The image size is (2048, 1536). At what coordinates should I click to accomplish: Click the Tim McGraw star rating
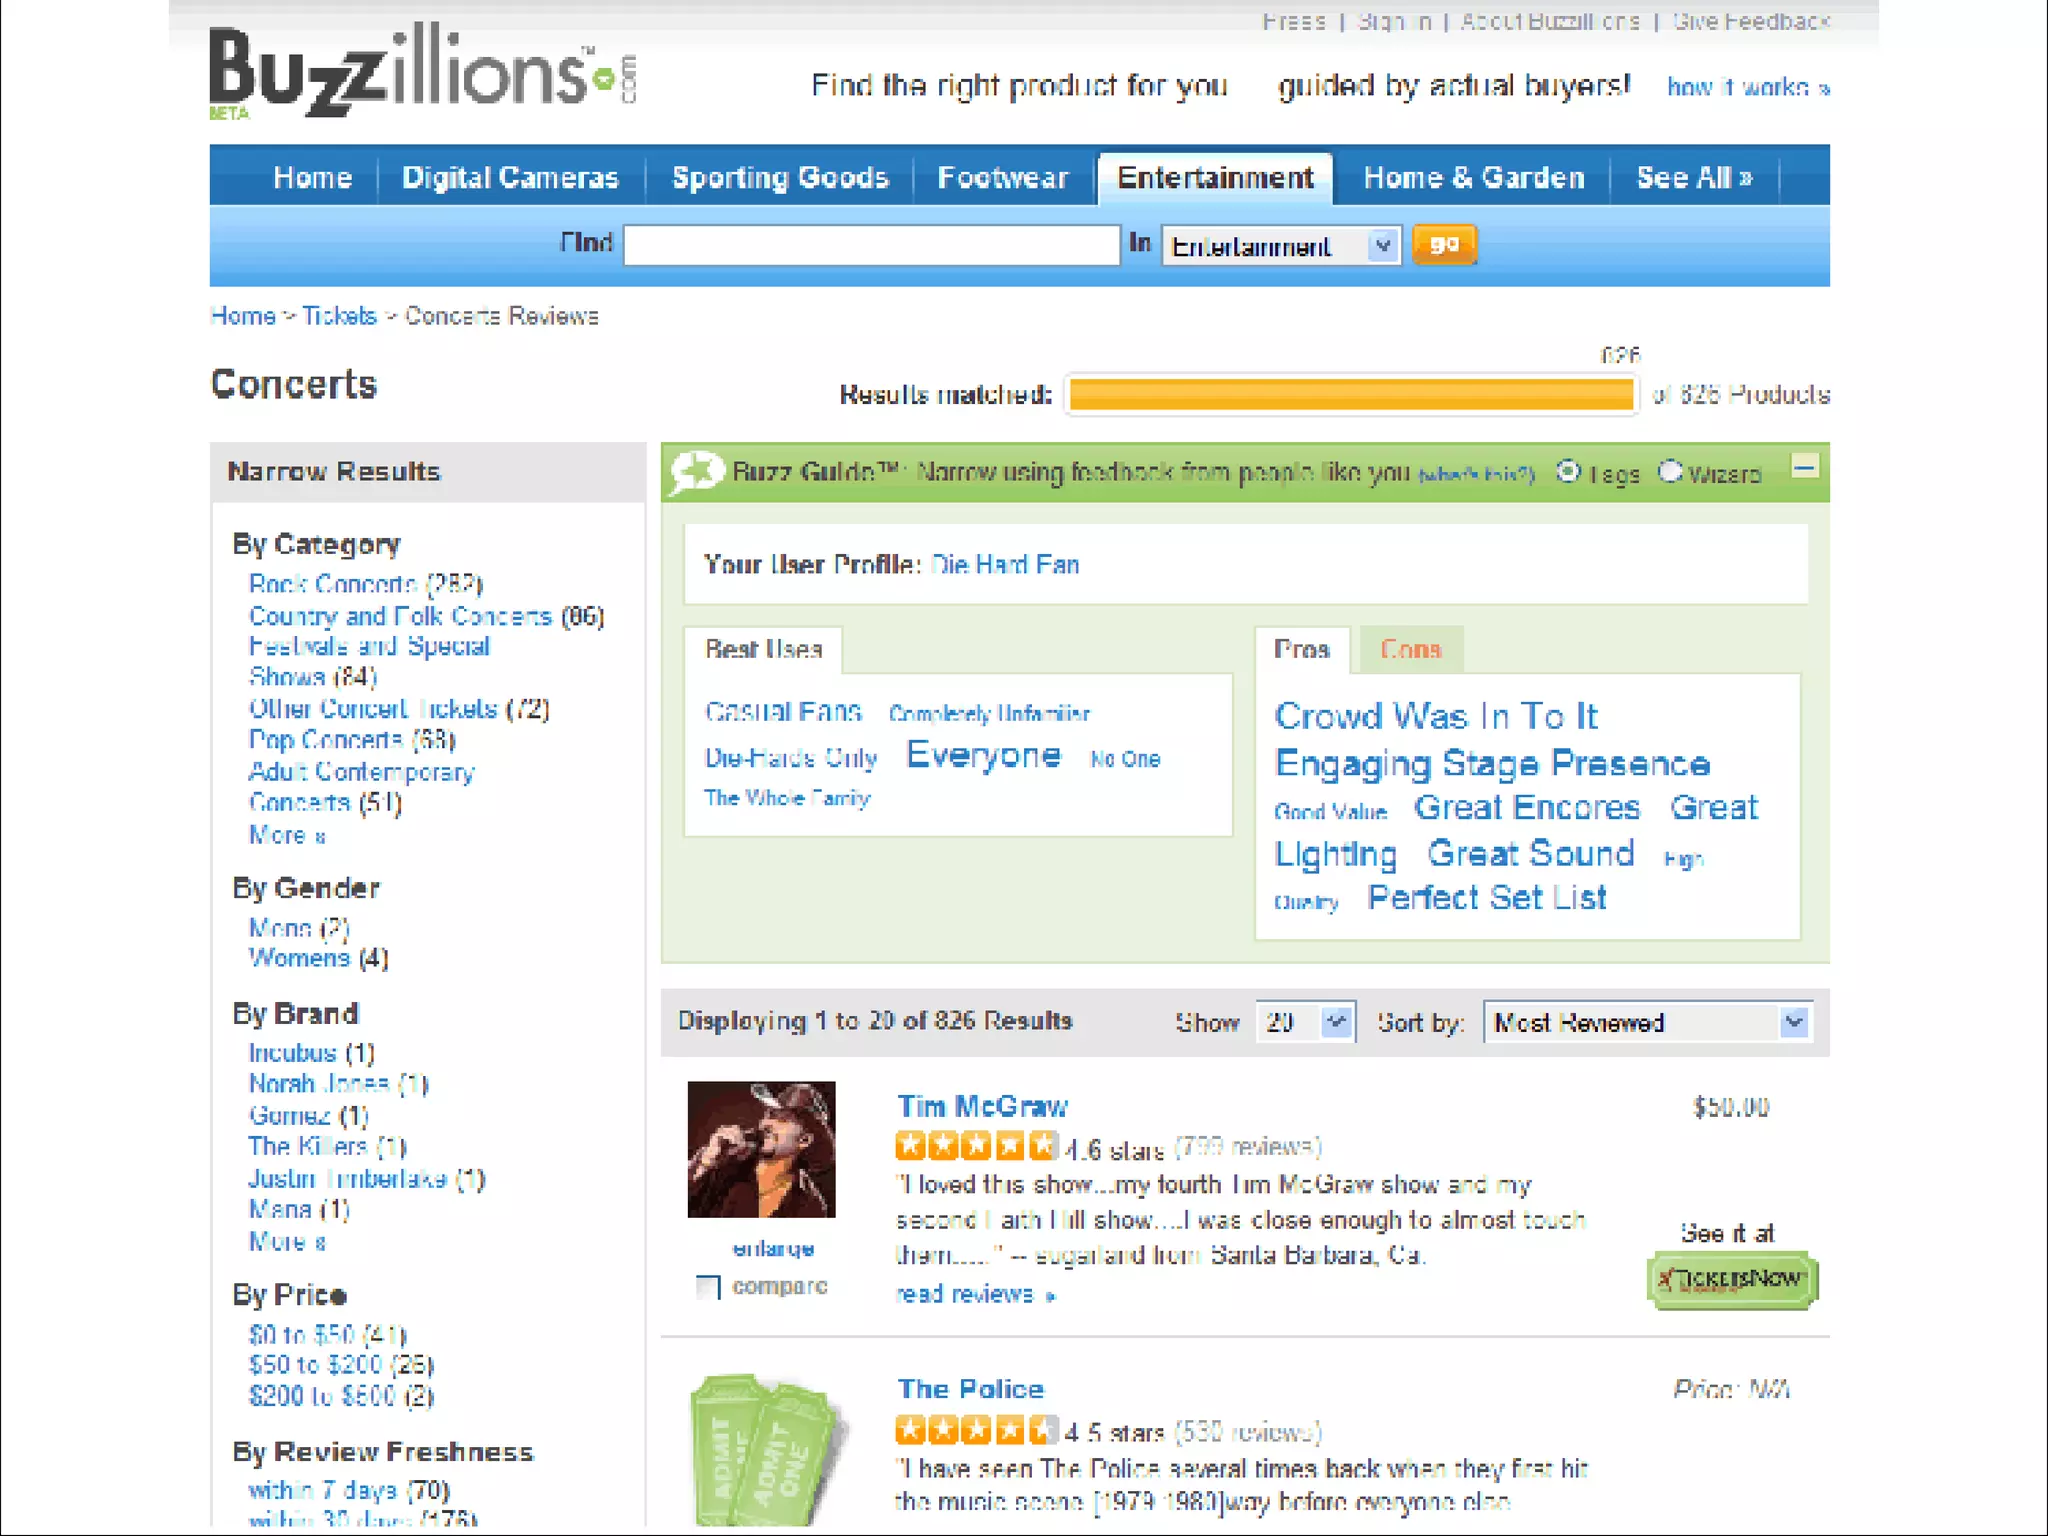(976, 1146)
